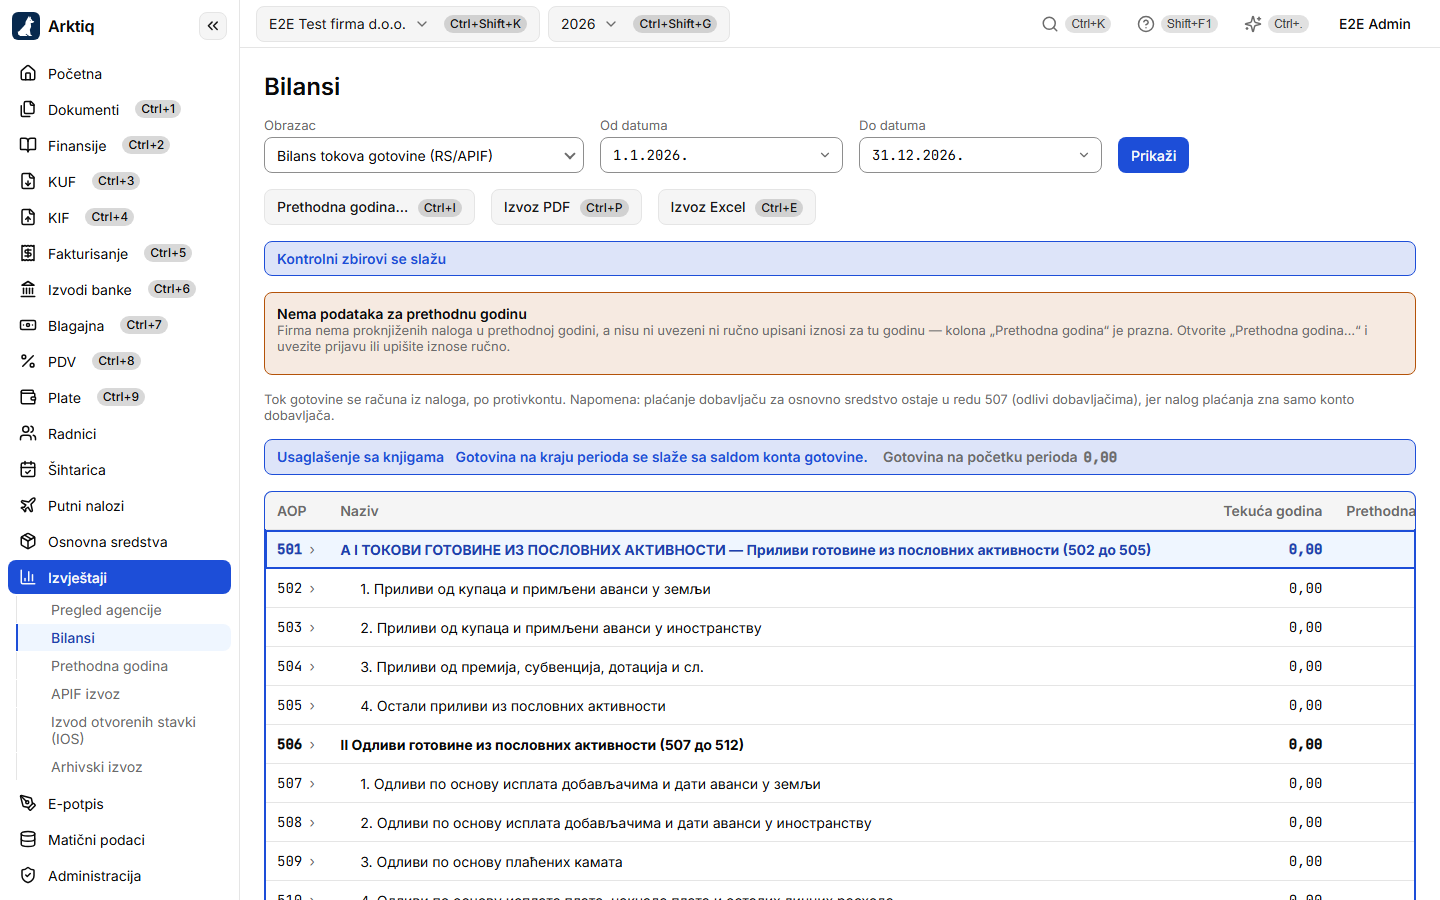Open Izvod otvorenih stavki (IOS)
The image size is (1440, 900).
[x=123, y=730]
